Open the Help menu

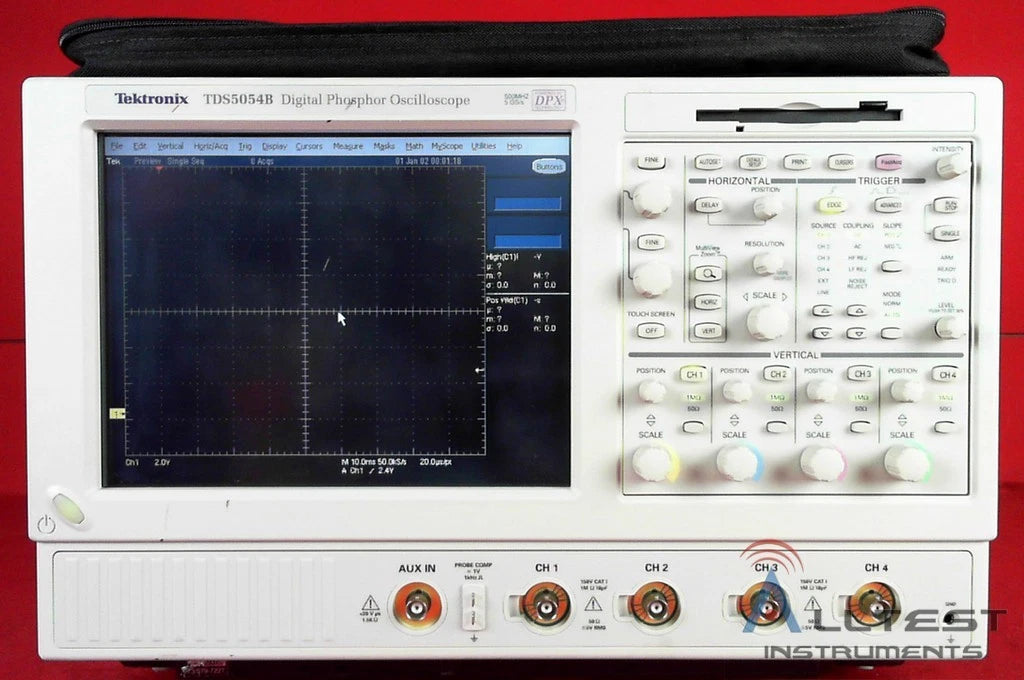coord(515,146)
